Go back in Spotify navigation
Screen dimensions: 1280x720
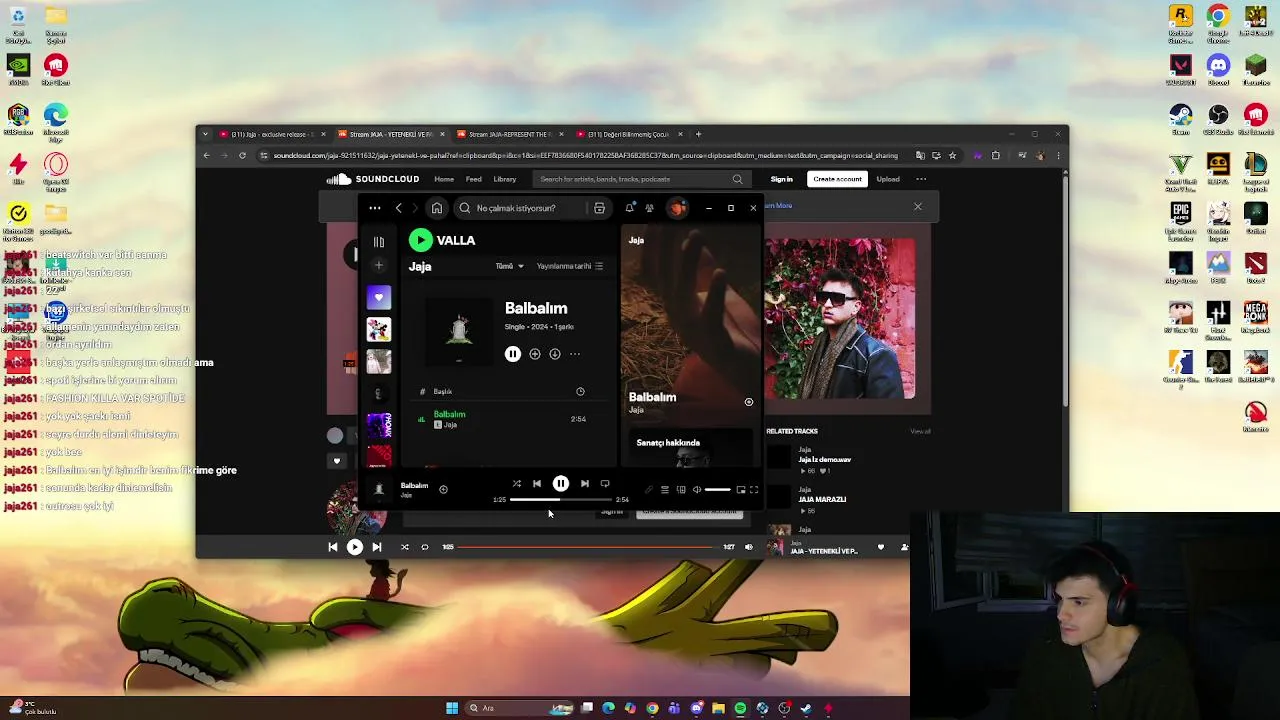[x=398, y=208]
